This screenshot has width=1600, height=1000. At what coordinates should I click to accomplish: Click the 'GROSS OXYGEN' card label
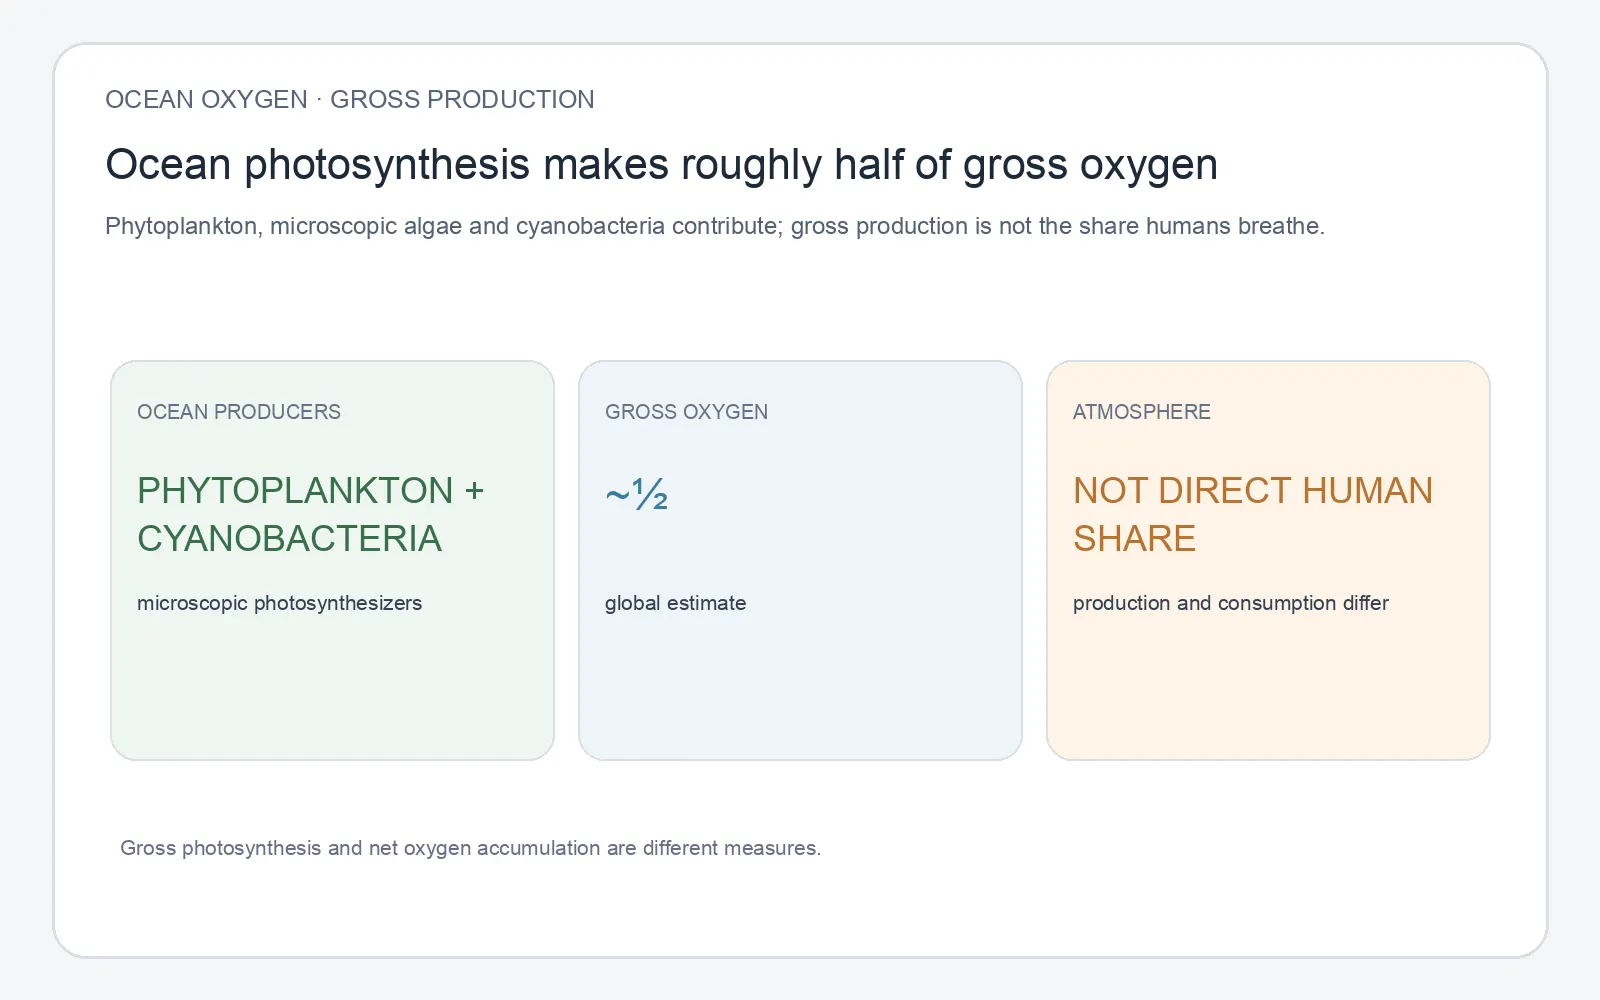pos(687,412)
